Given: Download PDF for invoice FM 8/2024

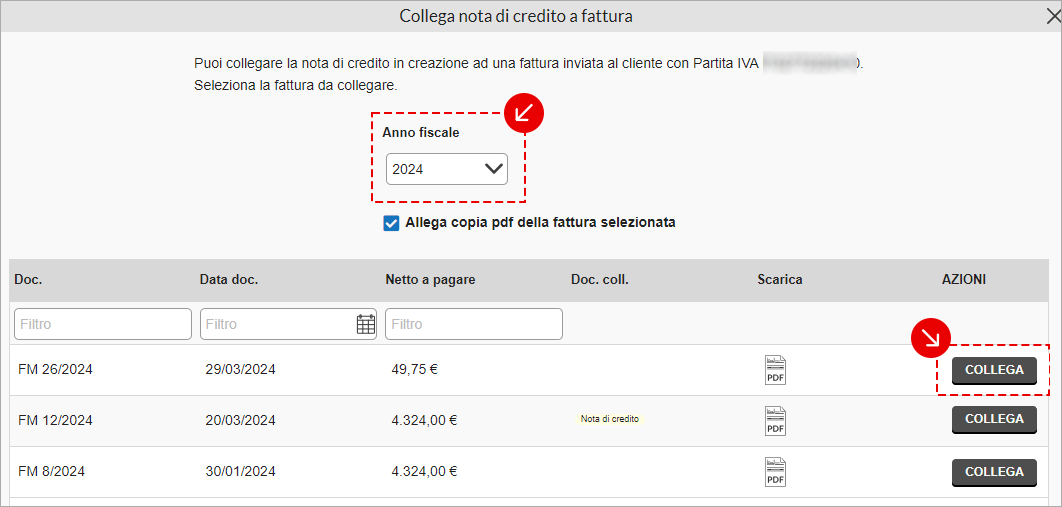Looking at the screenshot, I should 776,472.
